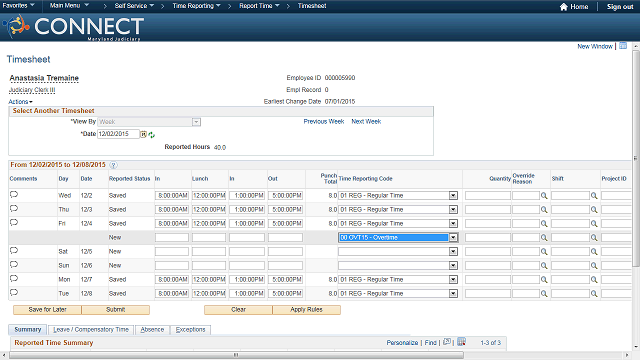Open Shift lookup for Sat 12/5

pos(594,252)
